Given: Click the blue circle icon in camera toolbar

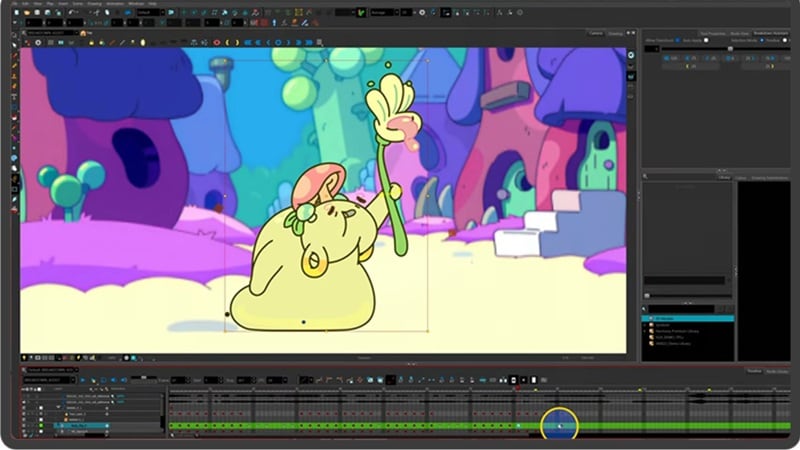Looking at the screenshot, I should [278, 42].
